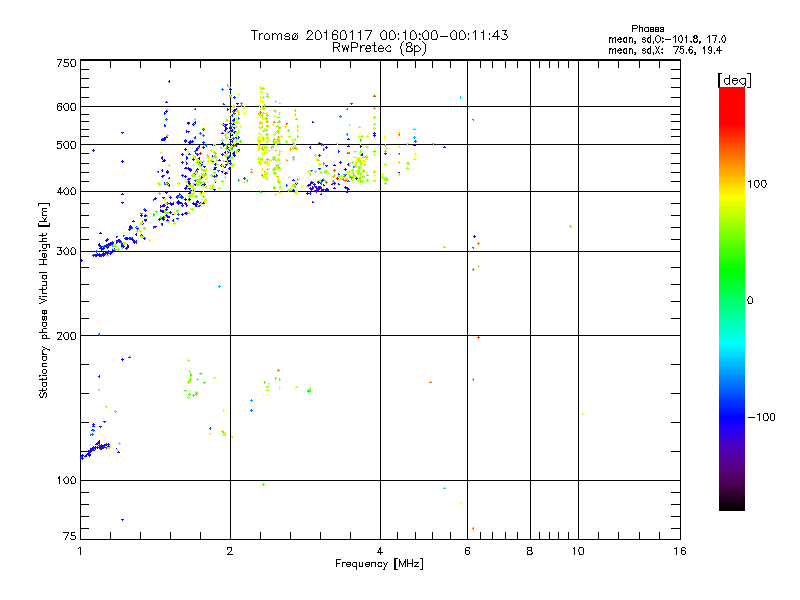The height and width of the screenshot is (600, 800).
Task: Click the "500" height tick label
Action: [x=66, y=145]
